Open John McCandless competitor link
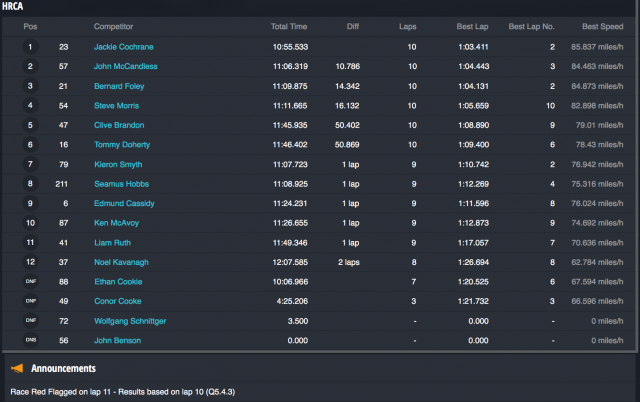640x402 pixels. [x=125, y=66]
